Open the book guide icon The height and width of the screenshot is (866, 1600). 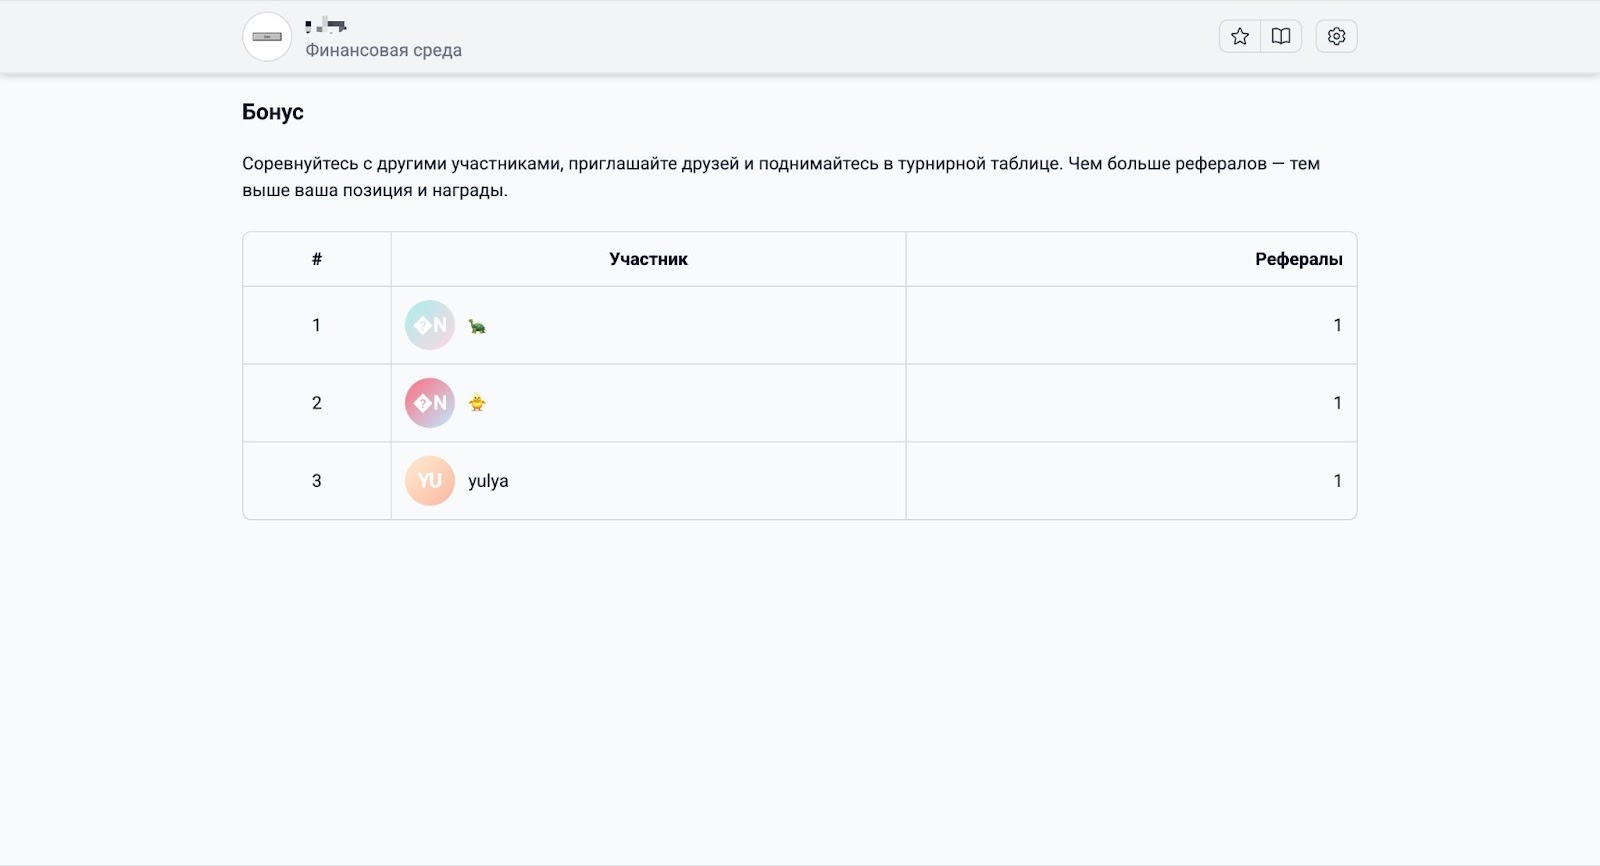point(1281,37)
